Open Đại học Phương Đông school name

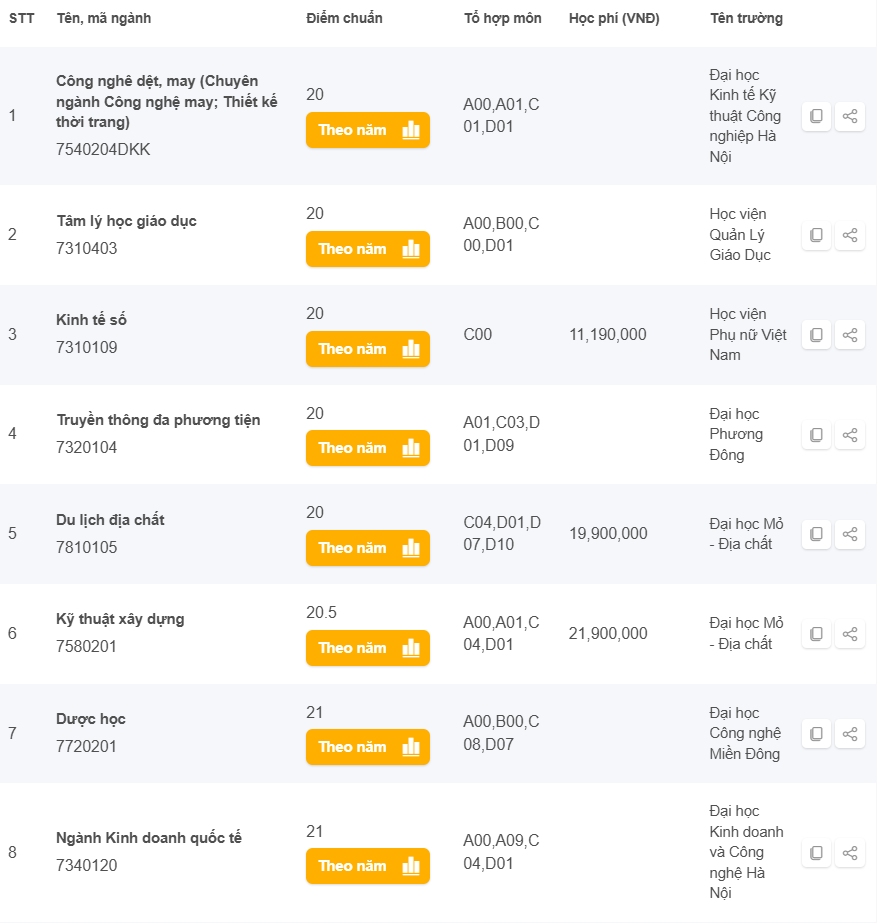(736, 434)
